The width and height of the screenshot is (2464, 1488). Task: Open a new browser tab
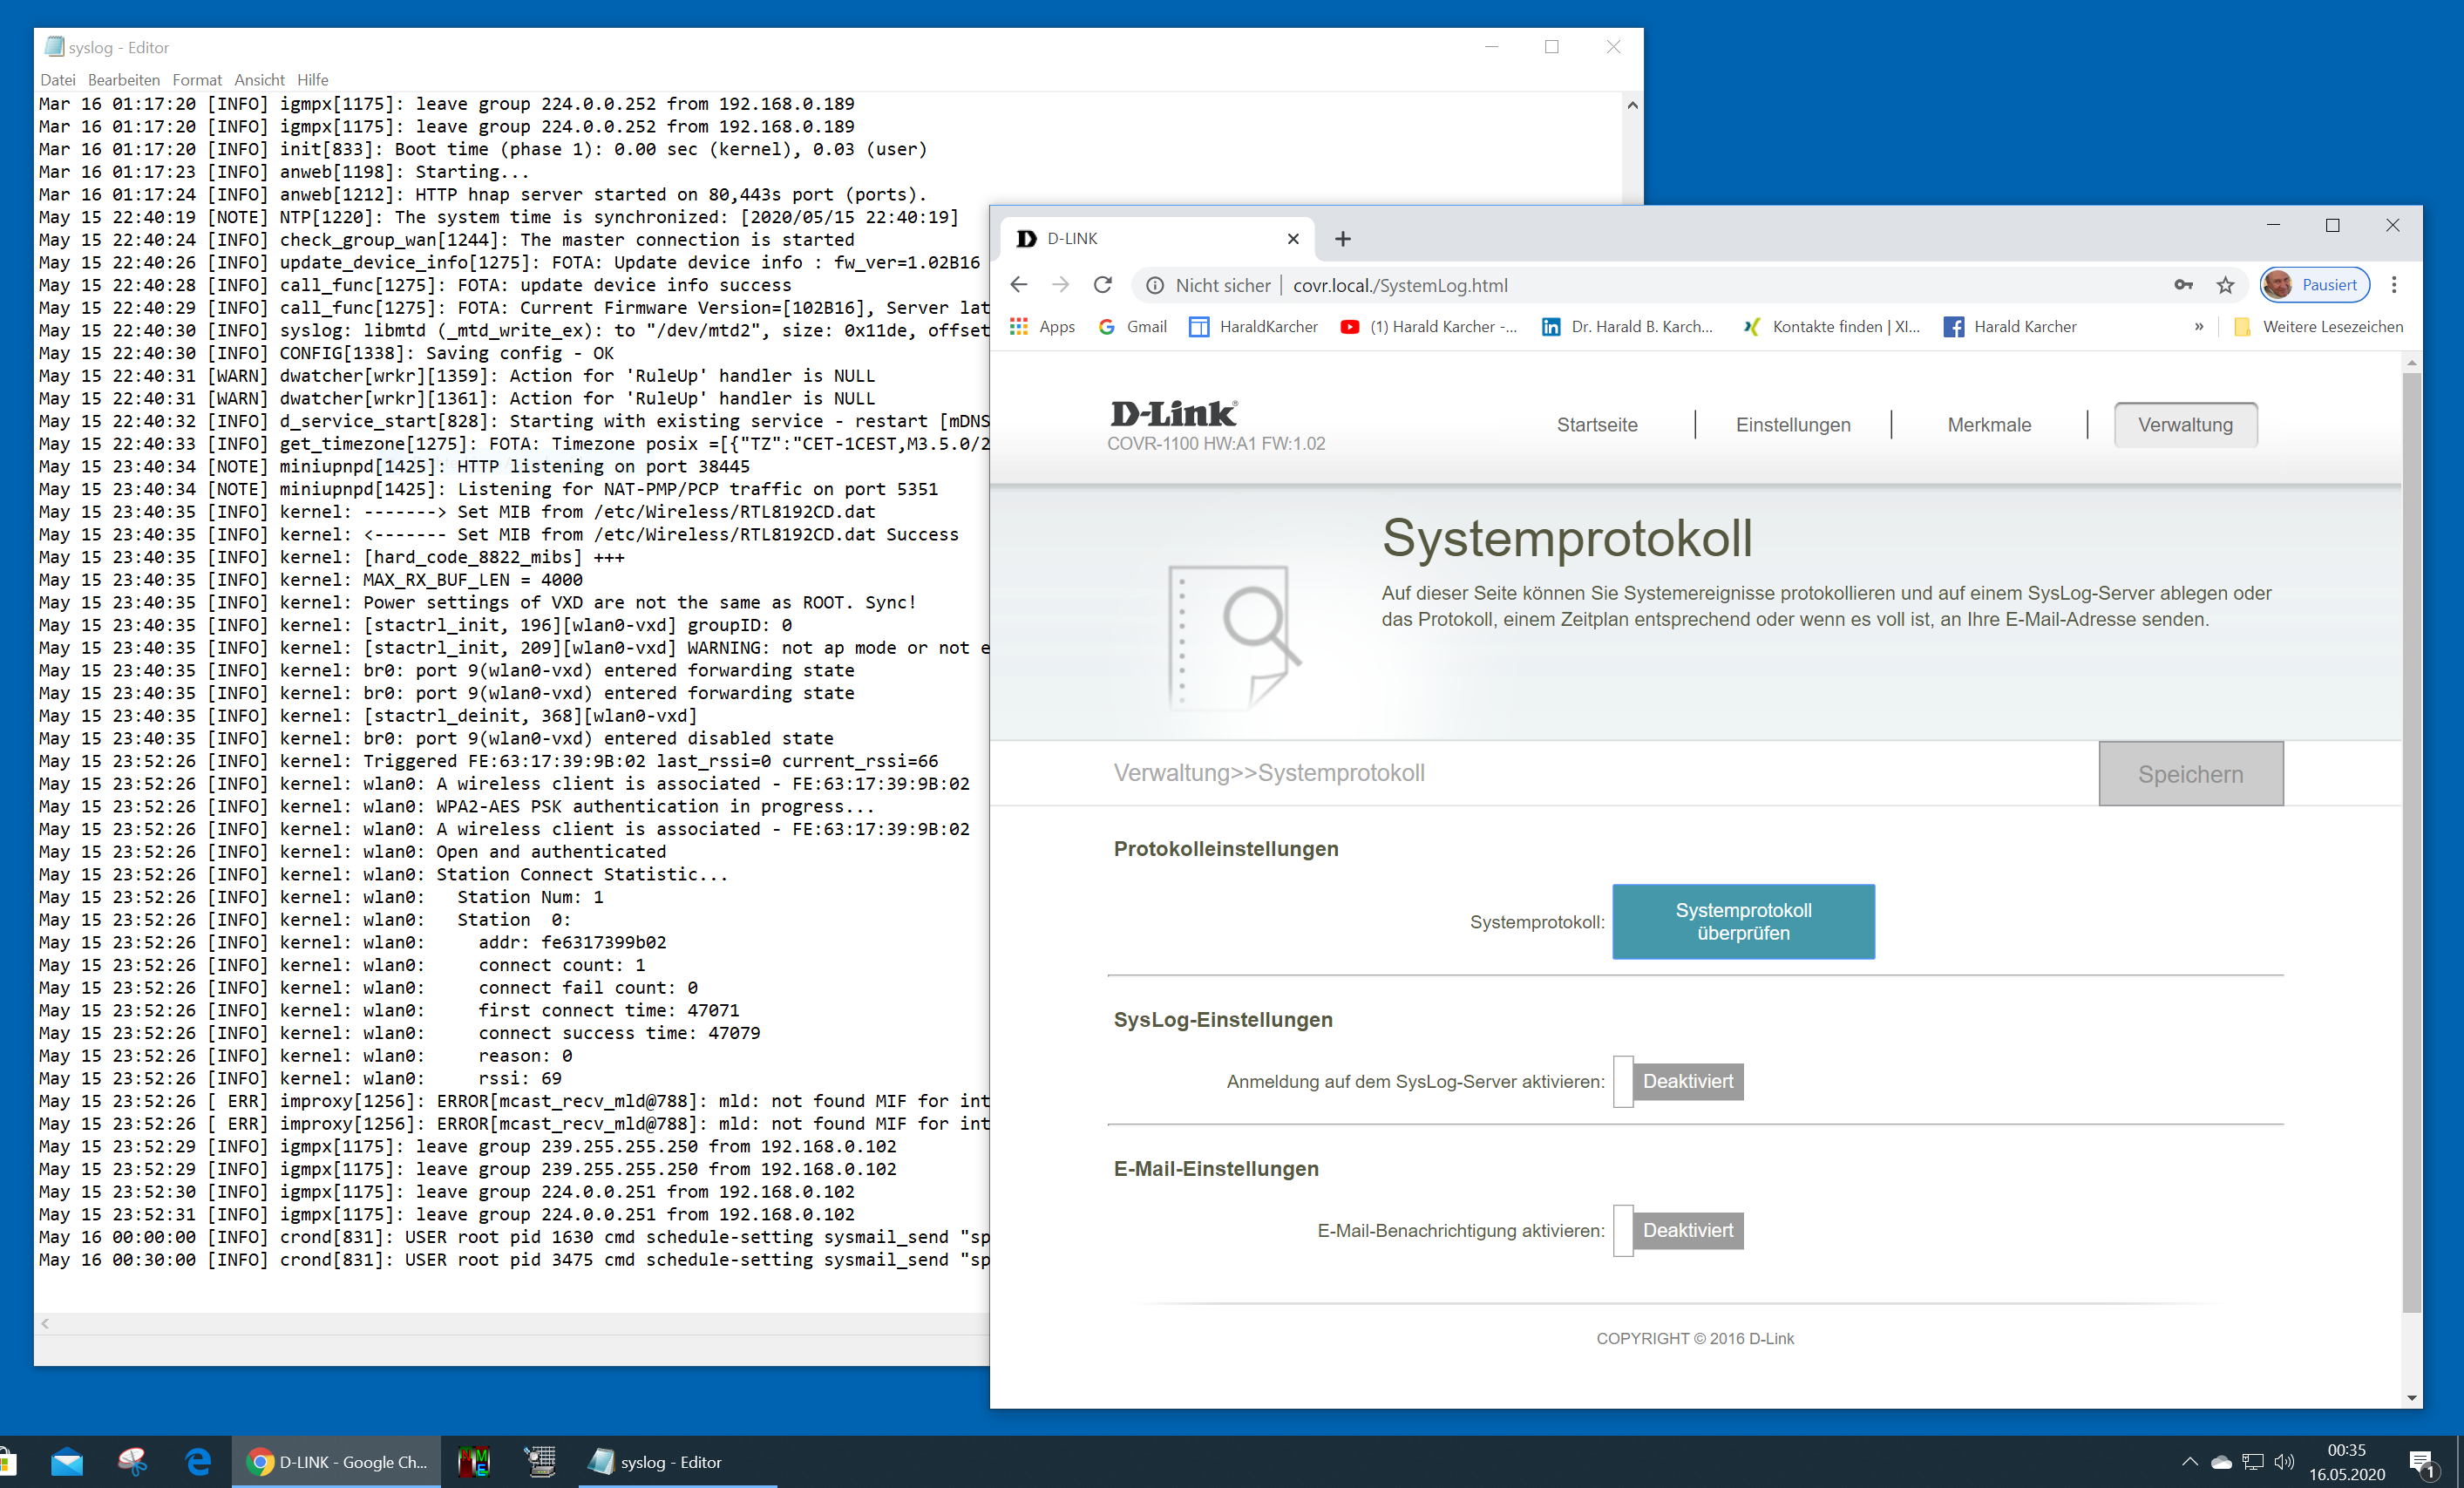pyautogui.click(x=1342, y=239)
